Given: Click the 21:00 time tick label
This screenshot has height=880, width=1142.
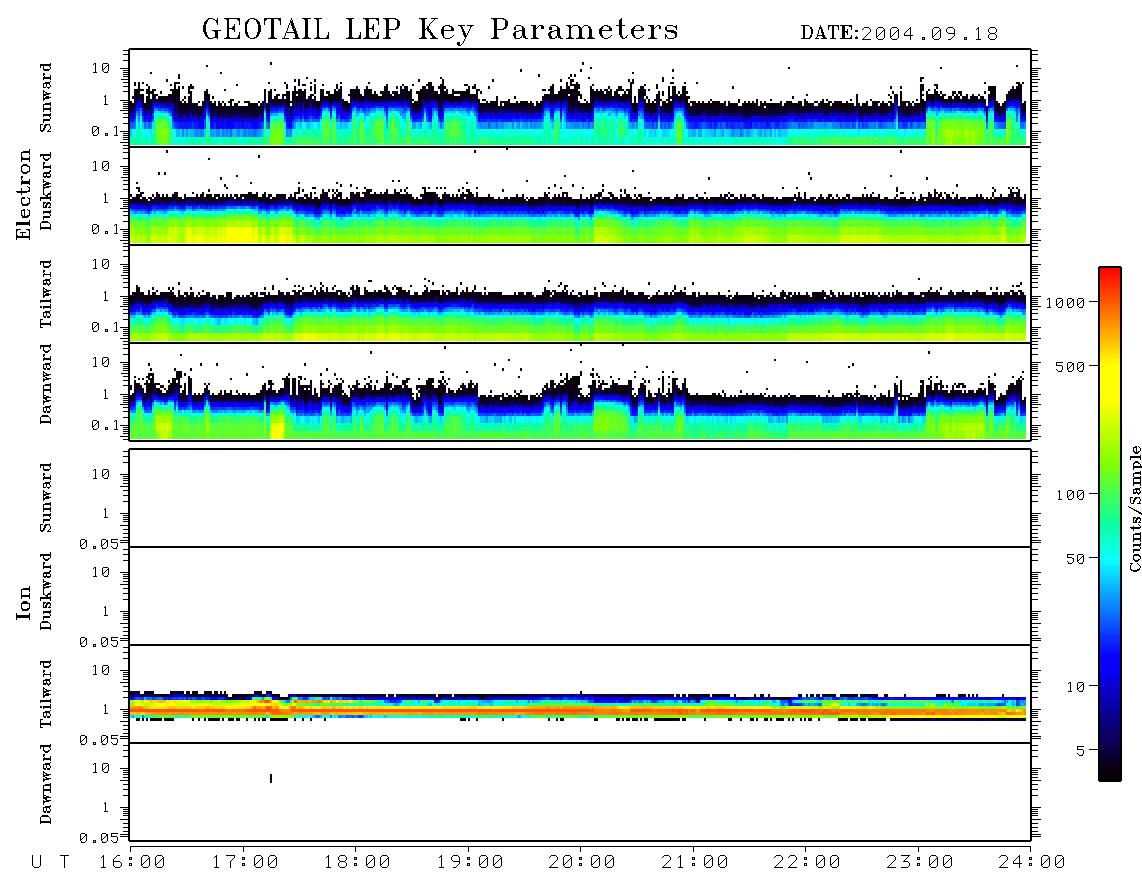Looking at the screenshot, I should point(696,863).
